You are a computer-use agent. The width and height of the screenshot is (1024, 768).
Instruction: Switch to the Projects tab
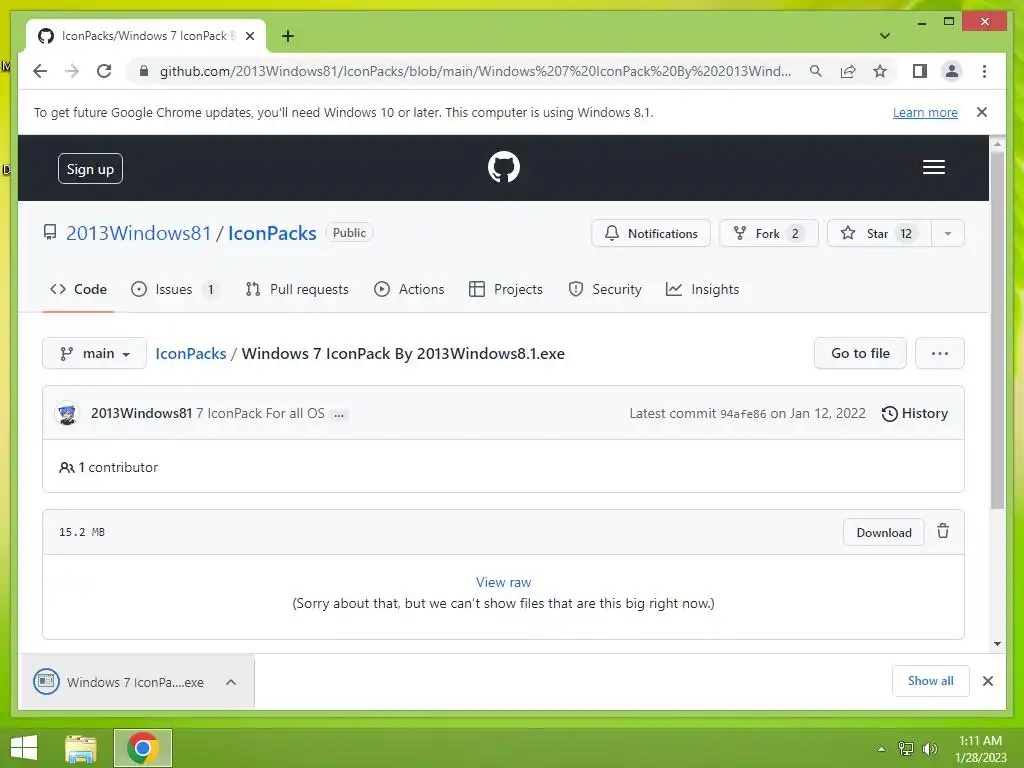click(506, 289)
